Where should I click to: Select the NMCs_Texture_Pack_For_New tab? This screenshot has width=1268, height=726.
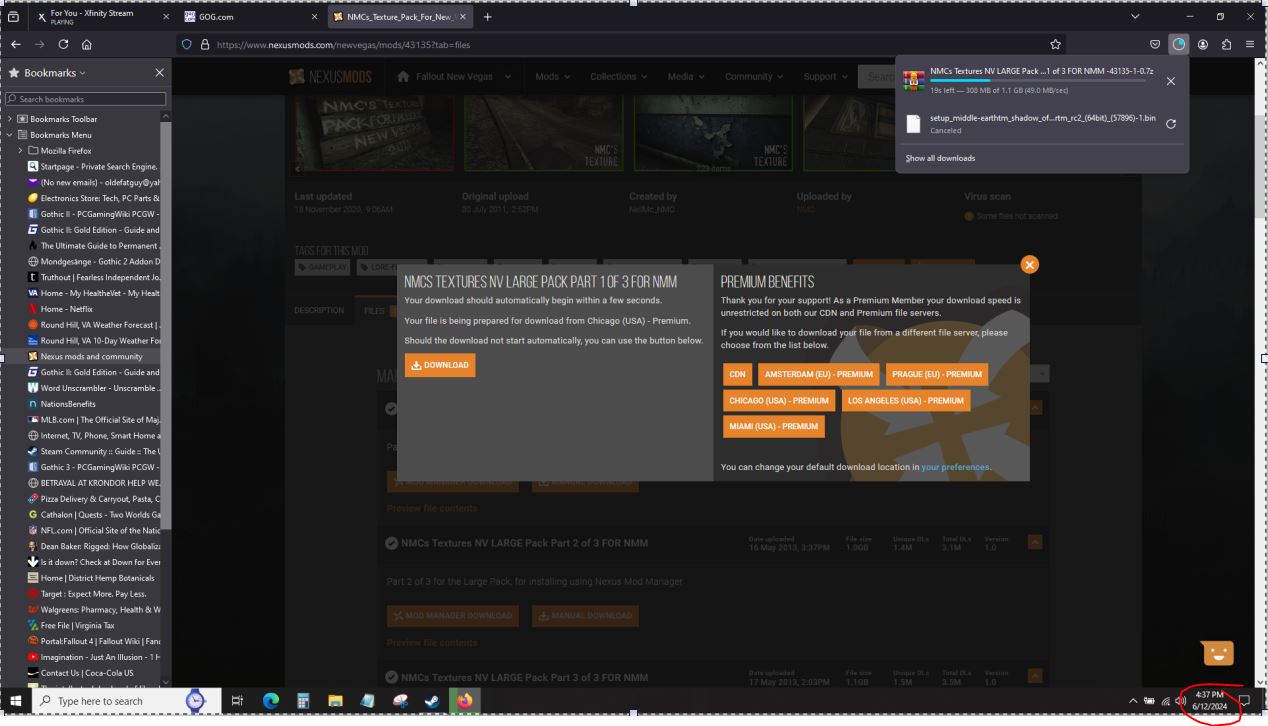(x=400, y=16)
